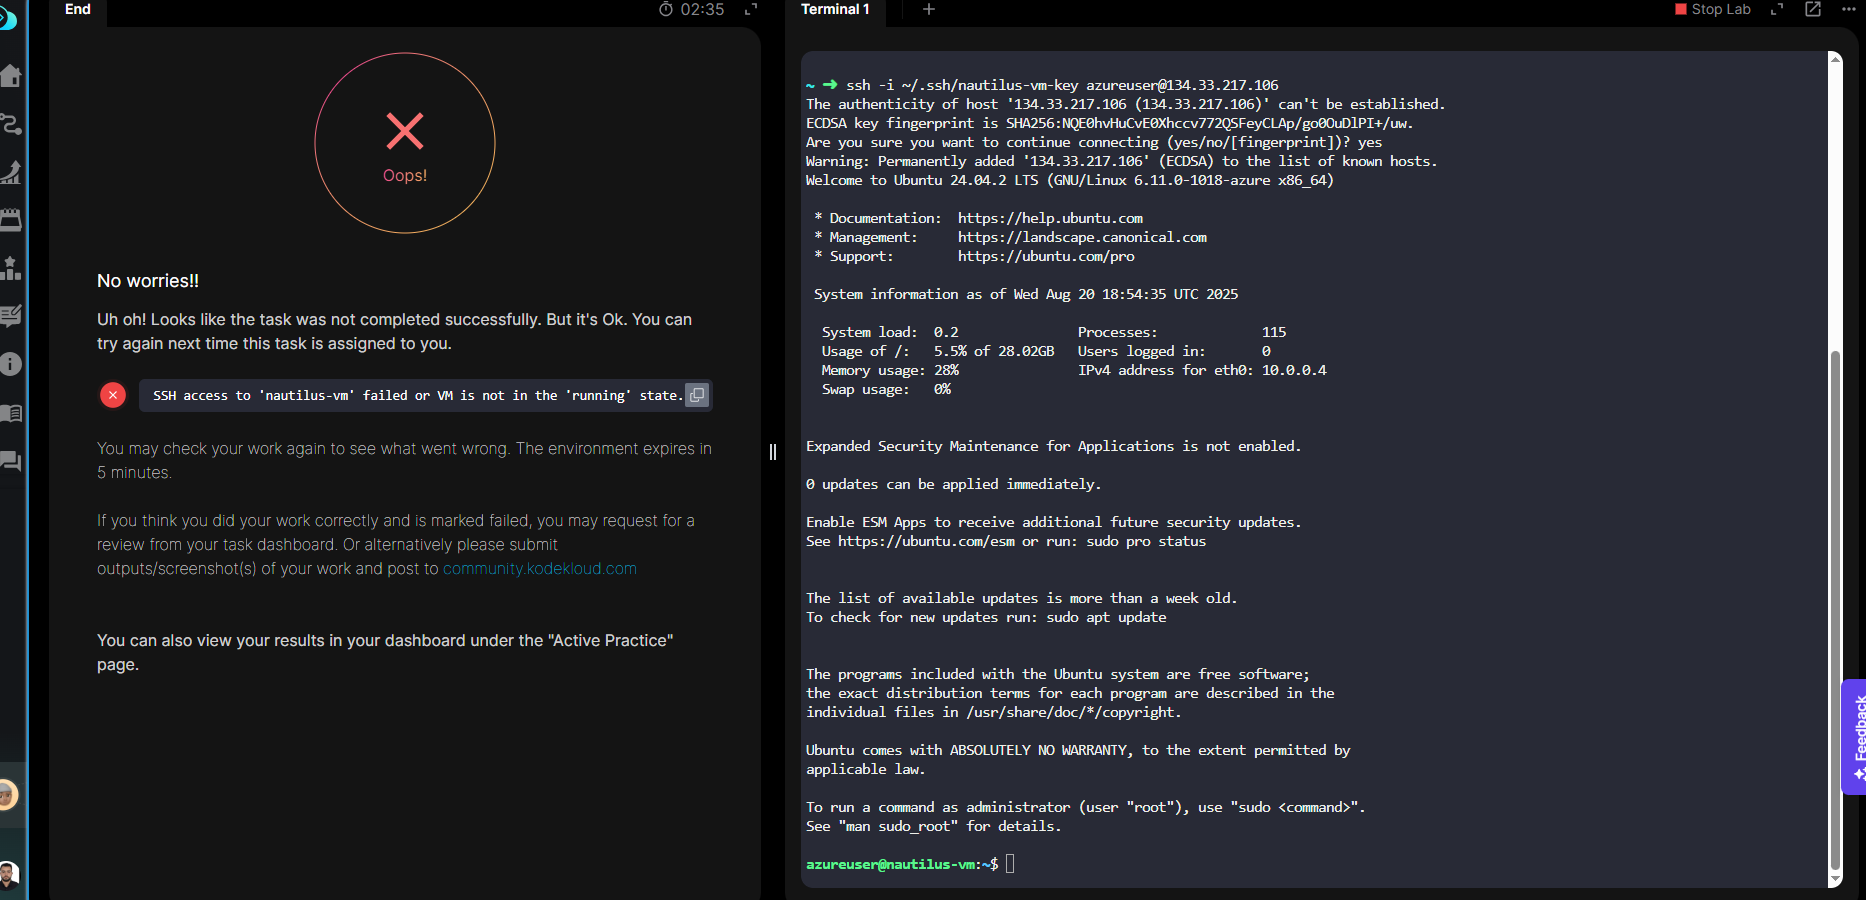Click the terminal scrollbar down arrow
Screen dimensions: 1866x900
click(1835, 879)
